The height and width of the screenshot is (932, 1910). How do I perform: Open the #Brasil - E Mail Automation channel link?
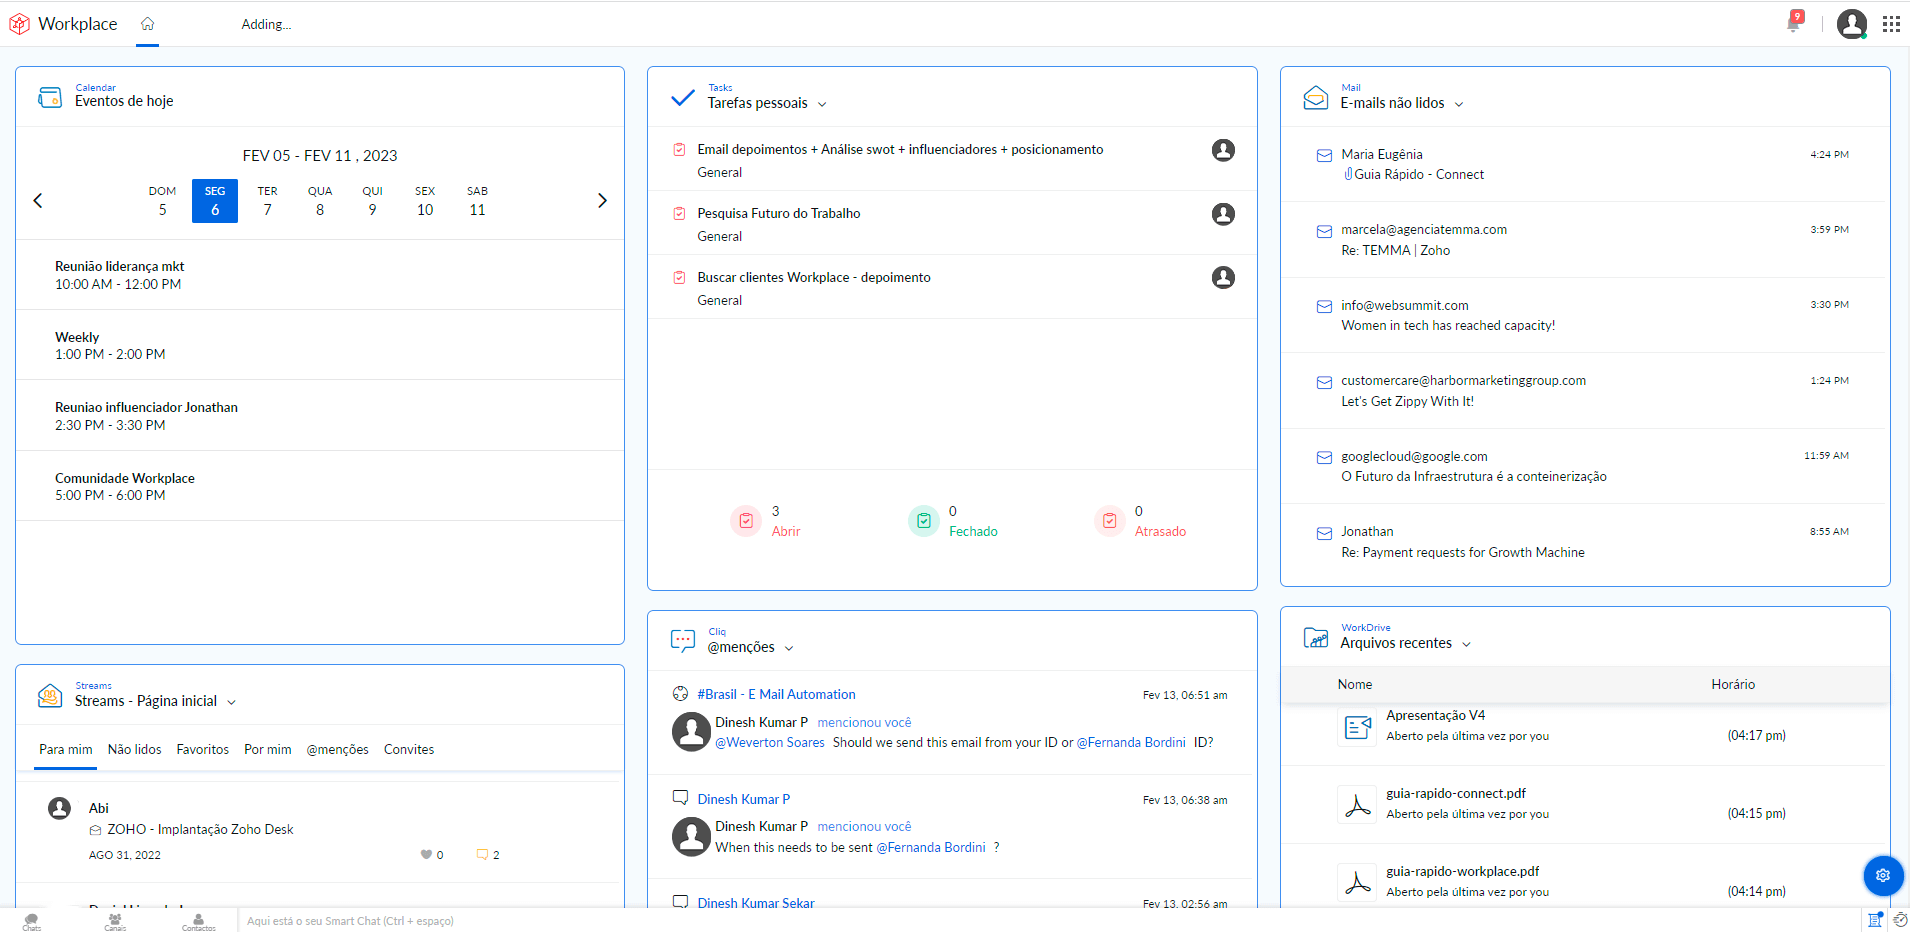pos(776,694)
